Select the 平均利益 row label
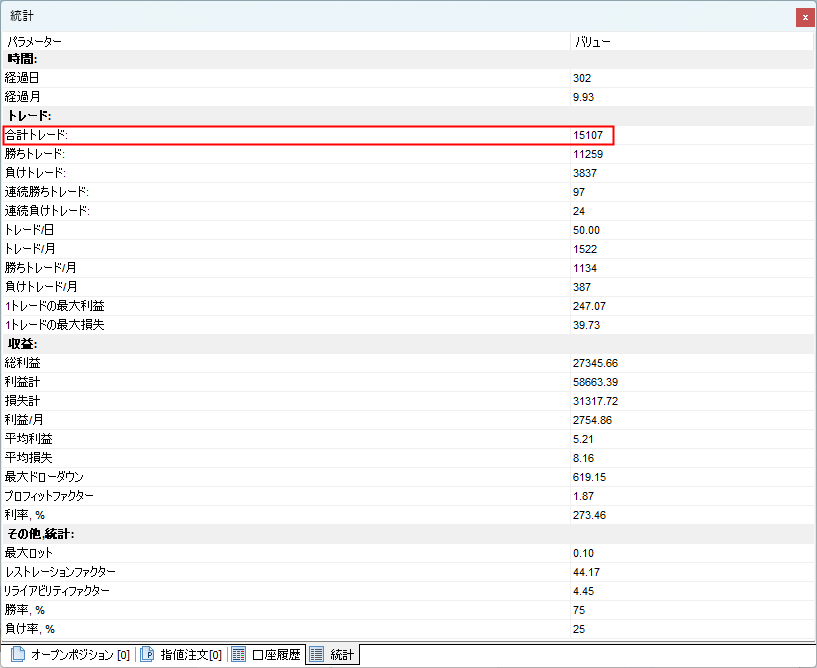Screen dimensions: 817x668 (28, 439)
